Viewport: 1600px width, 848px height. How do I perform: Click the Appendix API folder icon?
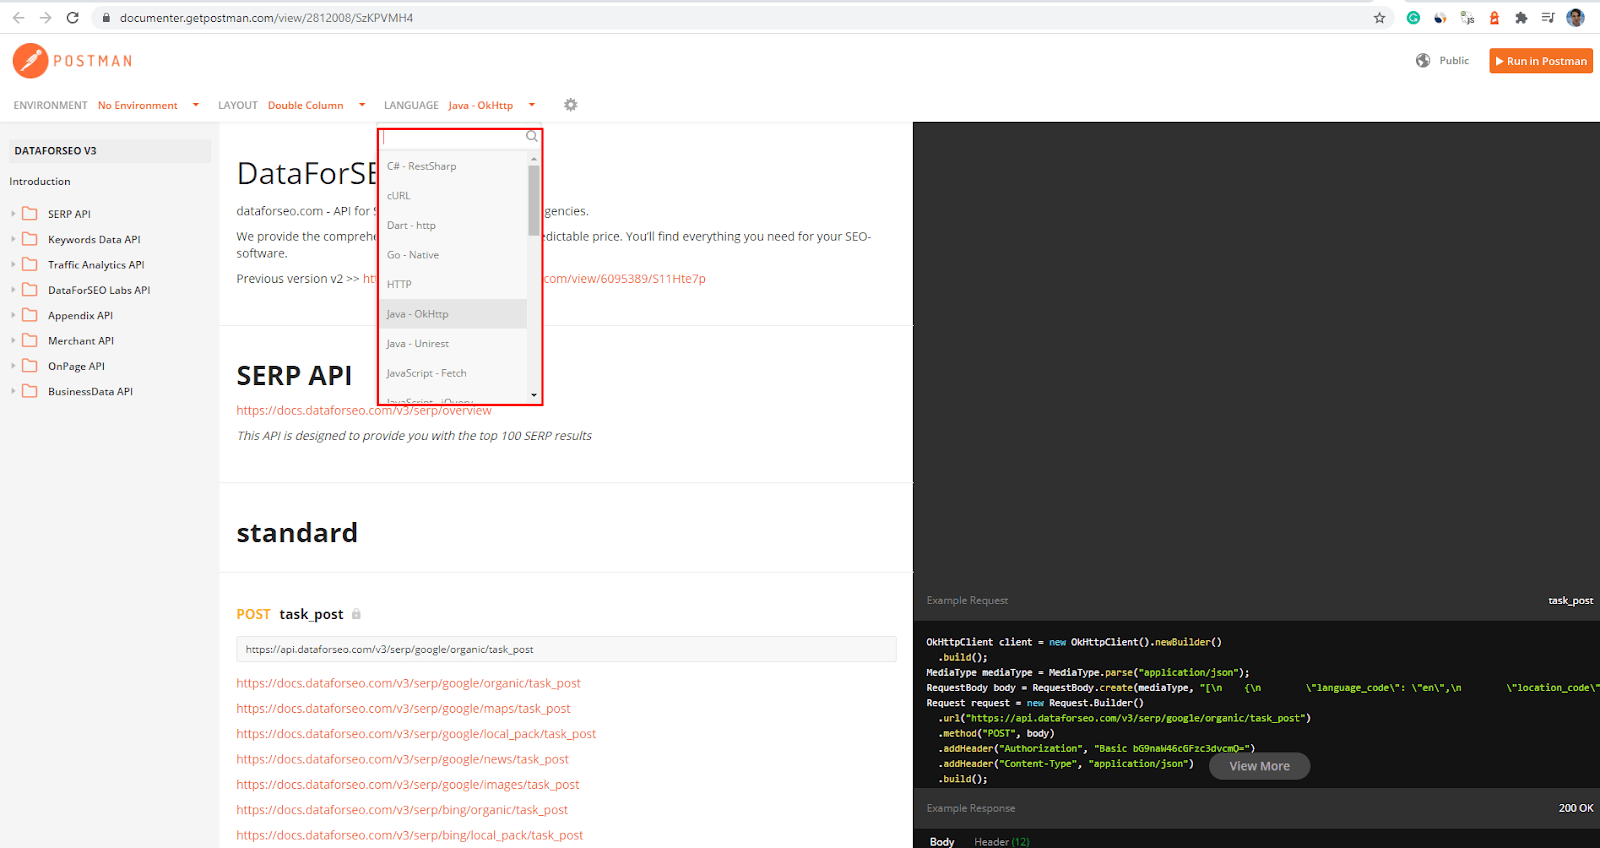click(30, 315)
